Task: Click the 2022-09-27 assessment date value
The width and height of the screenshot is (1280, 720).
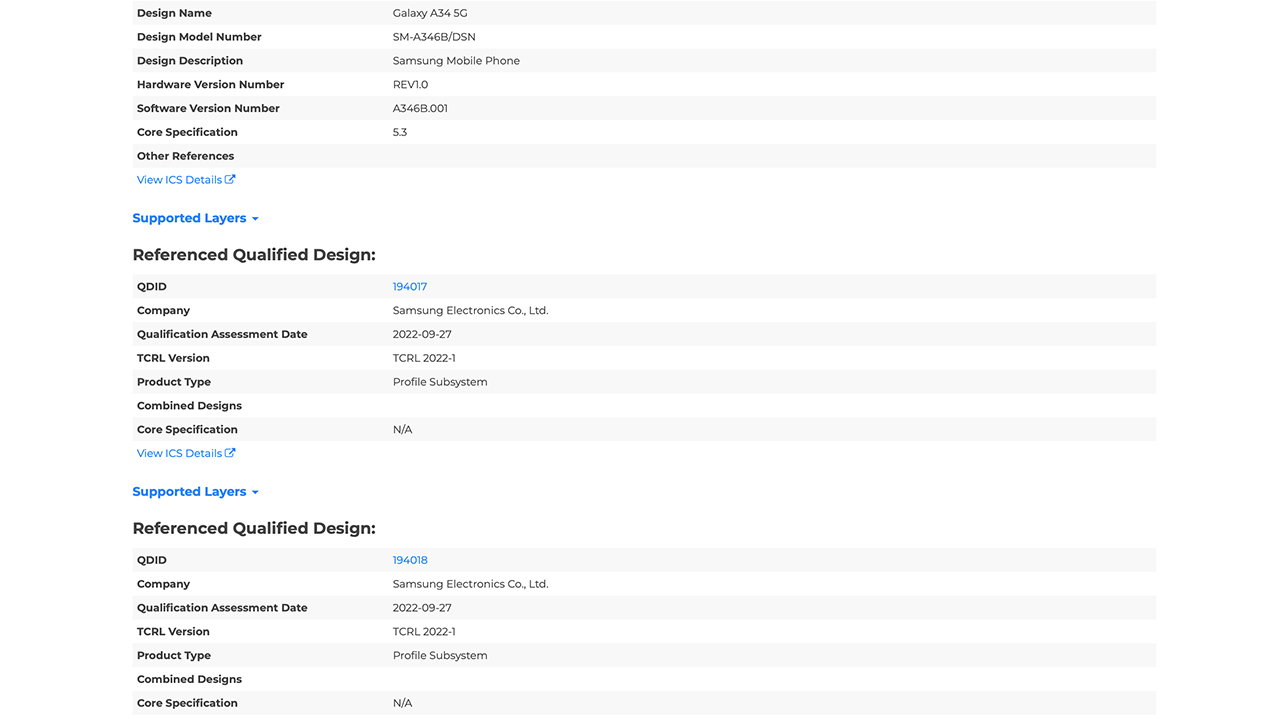Action: 421,334
